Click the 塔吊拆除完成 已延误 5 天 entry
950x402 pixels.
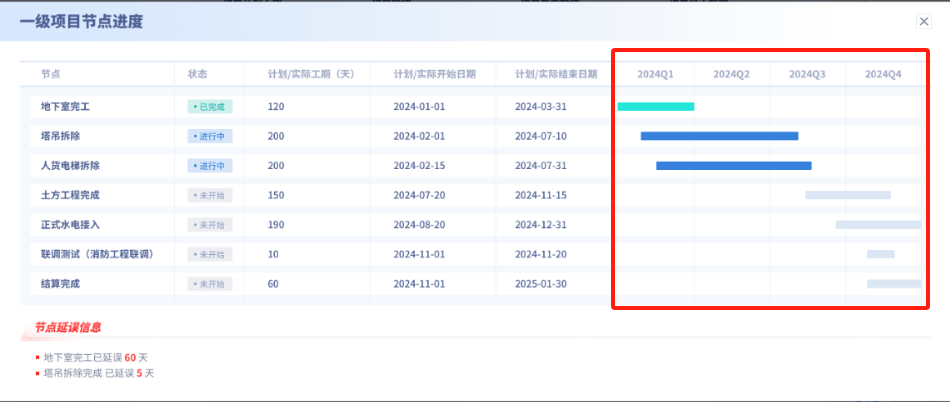(95, 374)
